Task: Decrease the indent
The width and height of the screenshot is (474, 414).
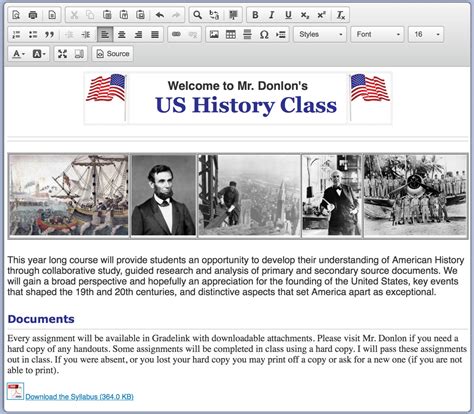Action: 69,34
